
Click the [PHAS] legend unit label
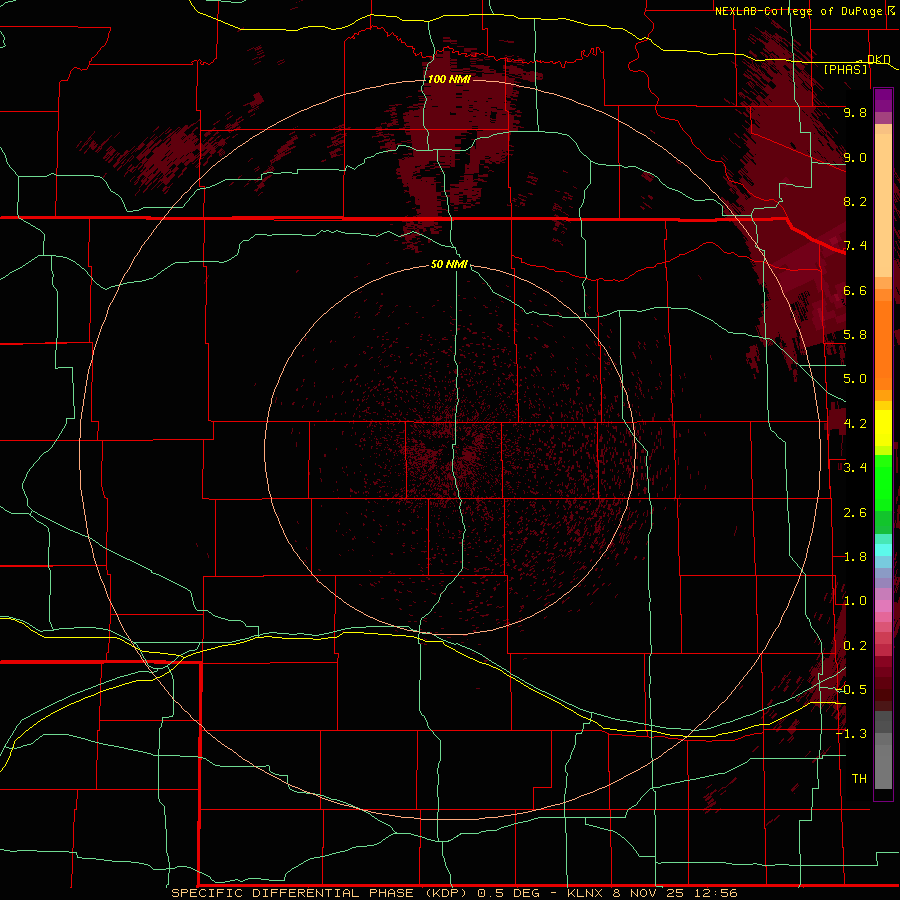(x=845, y=69)
